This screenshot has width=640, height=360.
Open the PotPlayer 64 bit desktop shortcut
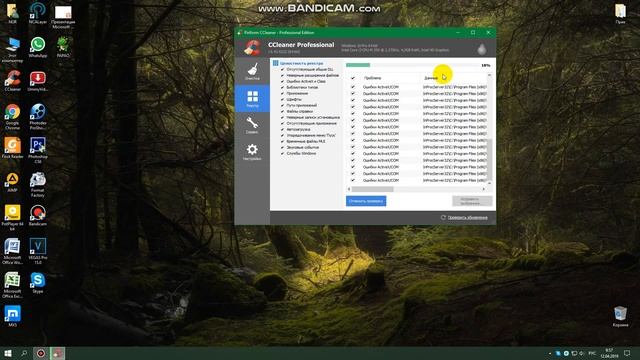(x=13, y=218)
